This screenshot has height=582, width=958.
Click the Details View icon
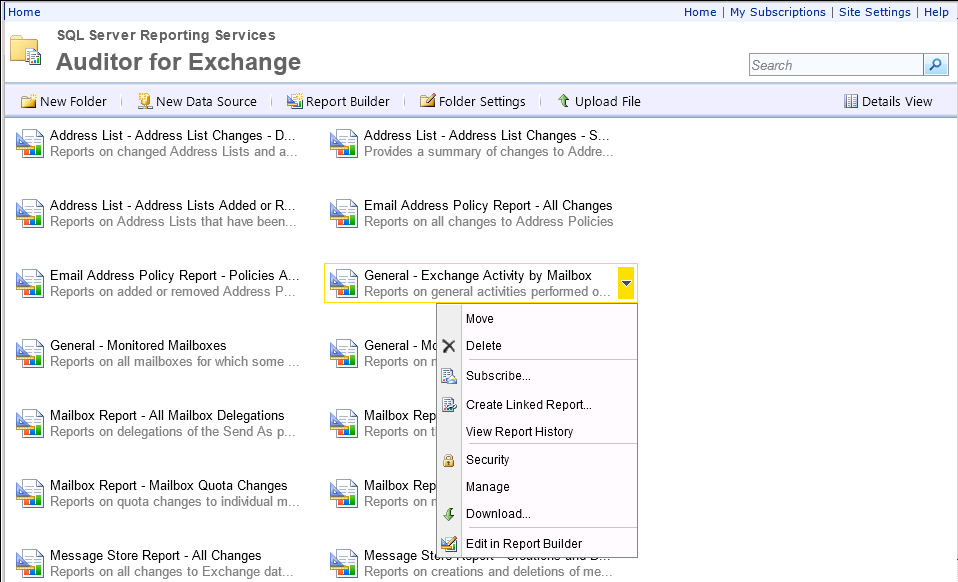pyautogui.click(x=851, y=101)
